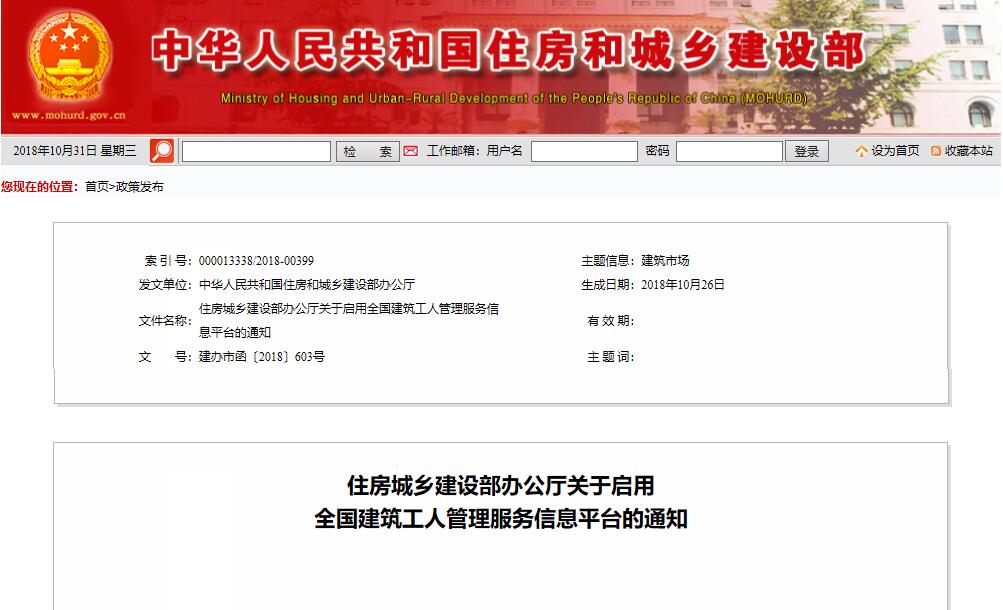Click the notice heading 全国建筑工人管理服务信息平台的通知
Viewport: 1003px width, 610px height.
(500, 520)
